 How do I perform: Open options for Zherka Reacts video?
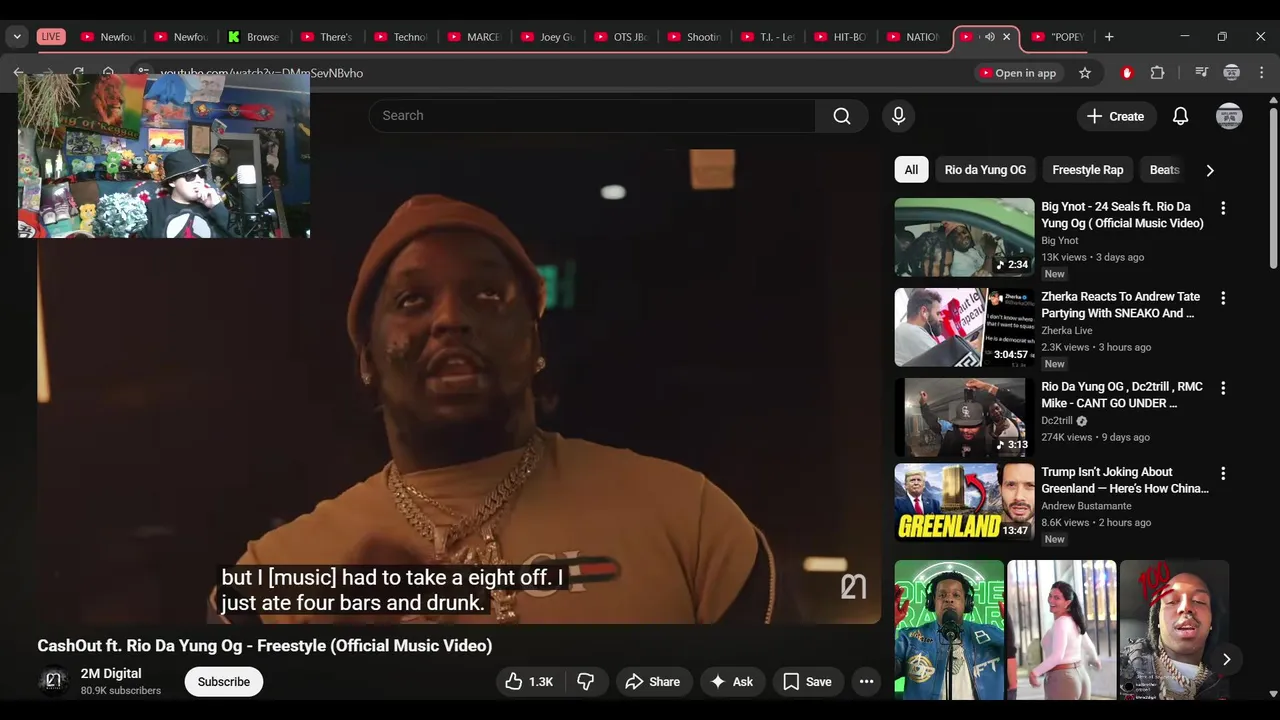[1222, 298]
